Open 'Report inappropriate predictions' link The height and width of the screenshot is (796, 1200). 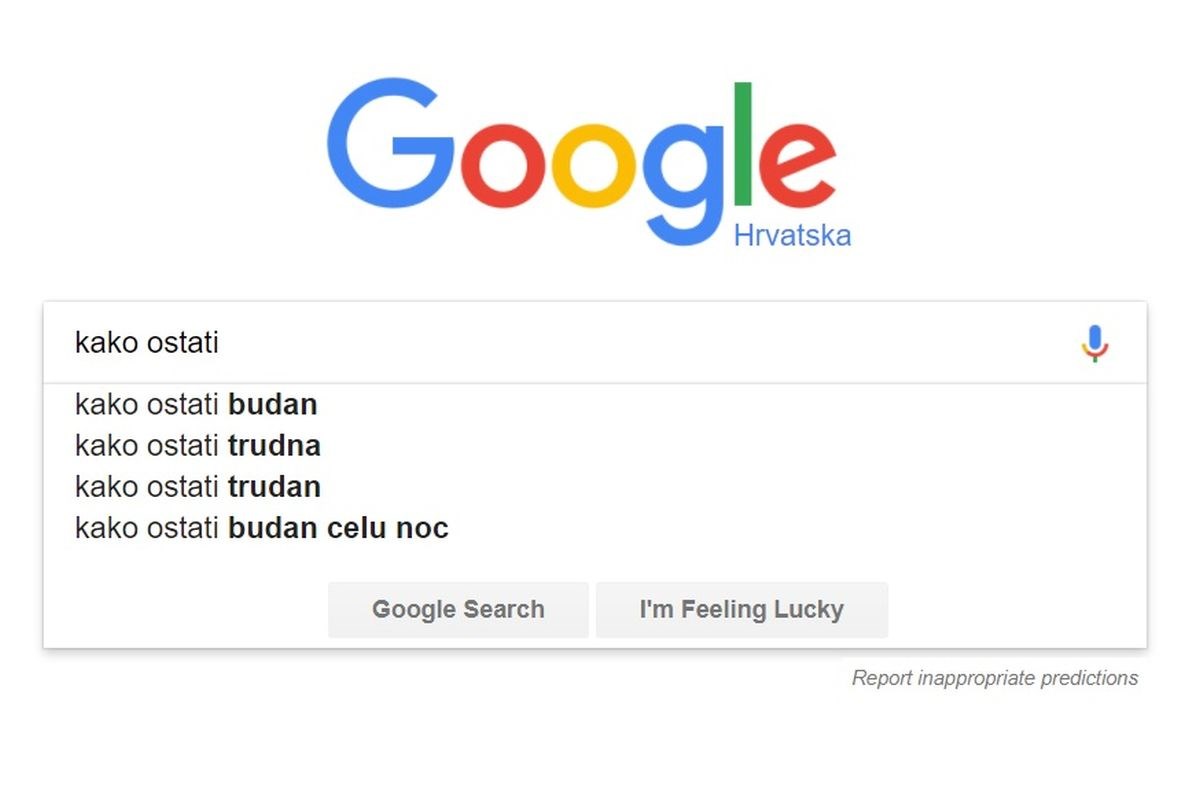[x=993, y=678]
